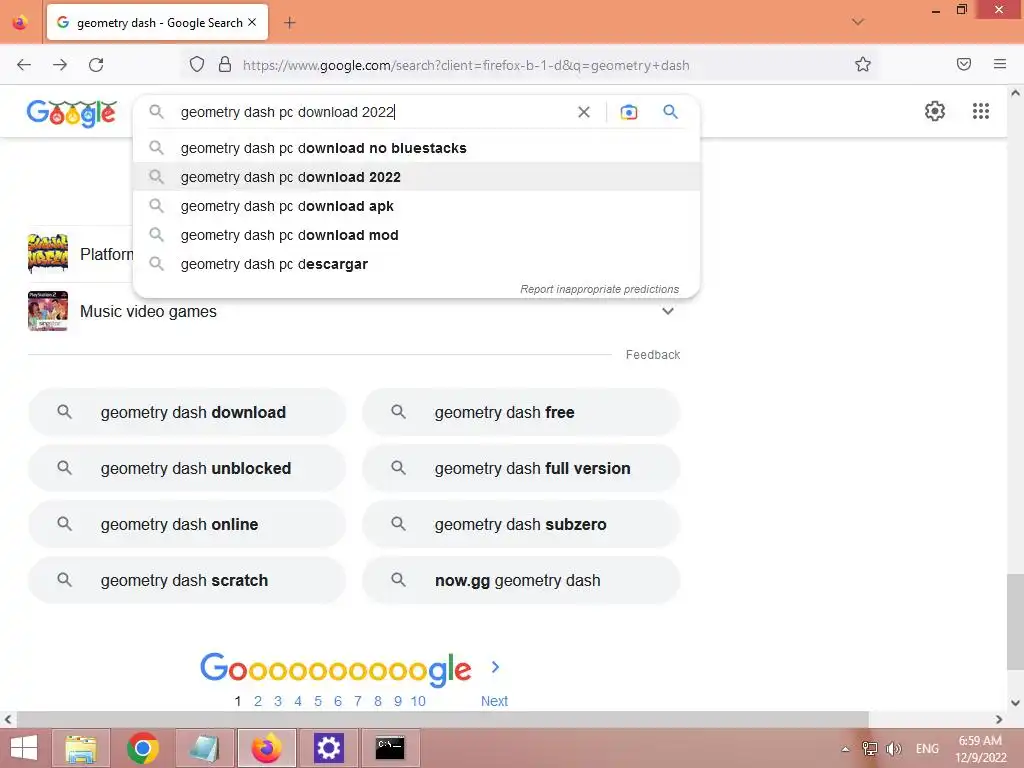
Task: Open the notepad app on taskbar
Action: 204,748
